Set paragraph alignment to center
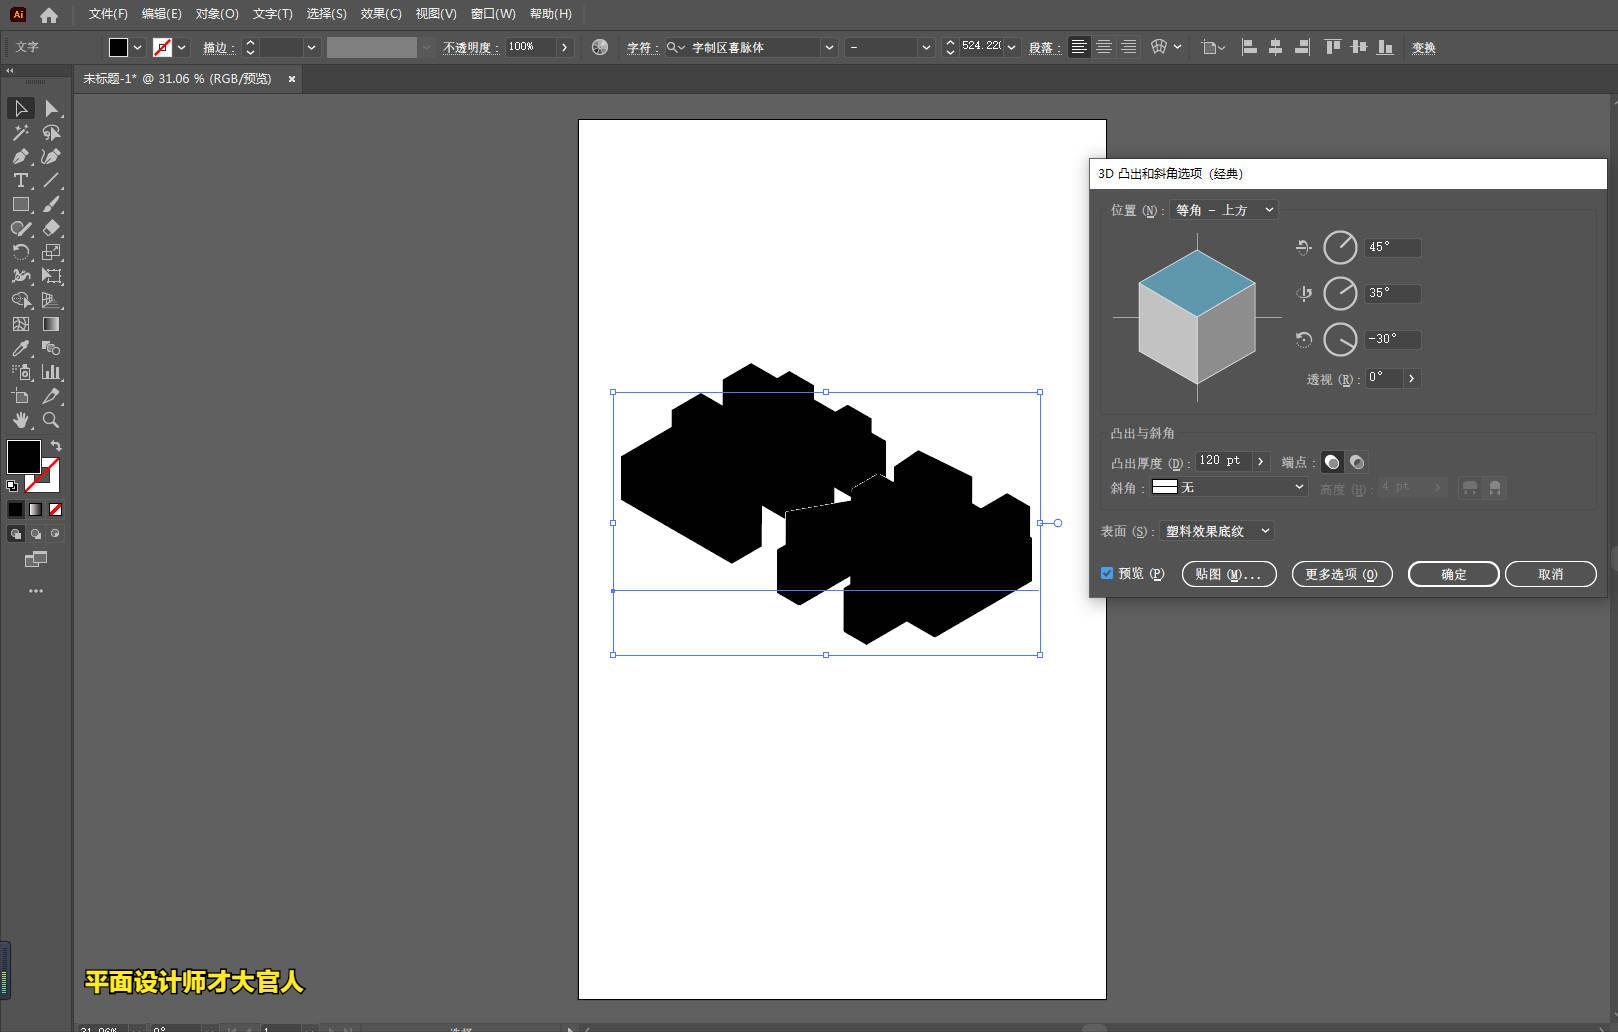1618x1032 pixels. point(1104,47)
